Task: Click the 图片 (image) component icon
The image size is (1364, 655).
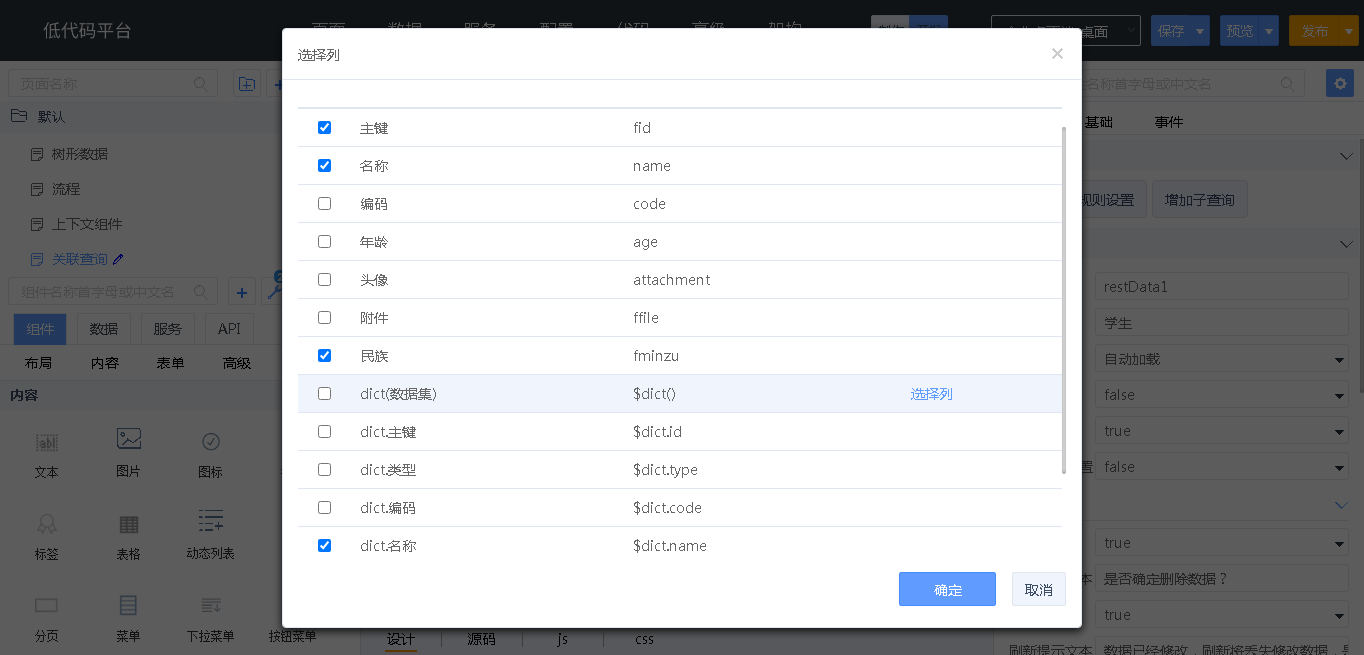Action: coord(128,440)
